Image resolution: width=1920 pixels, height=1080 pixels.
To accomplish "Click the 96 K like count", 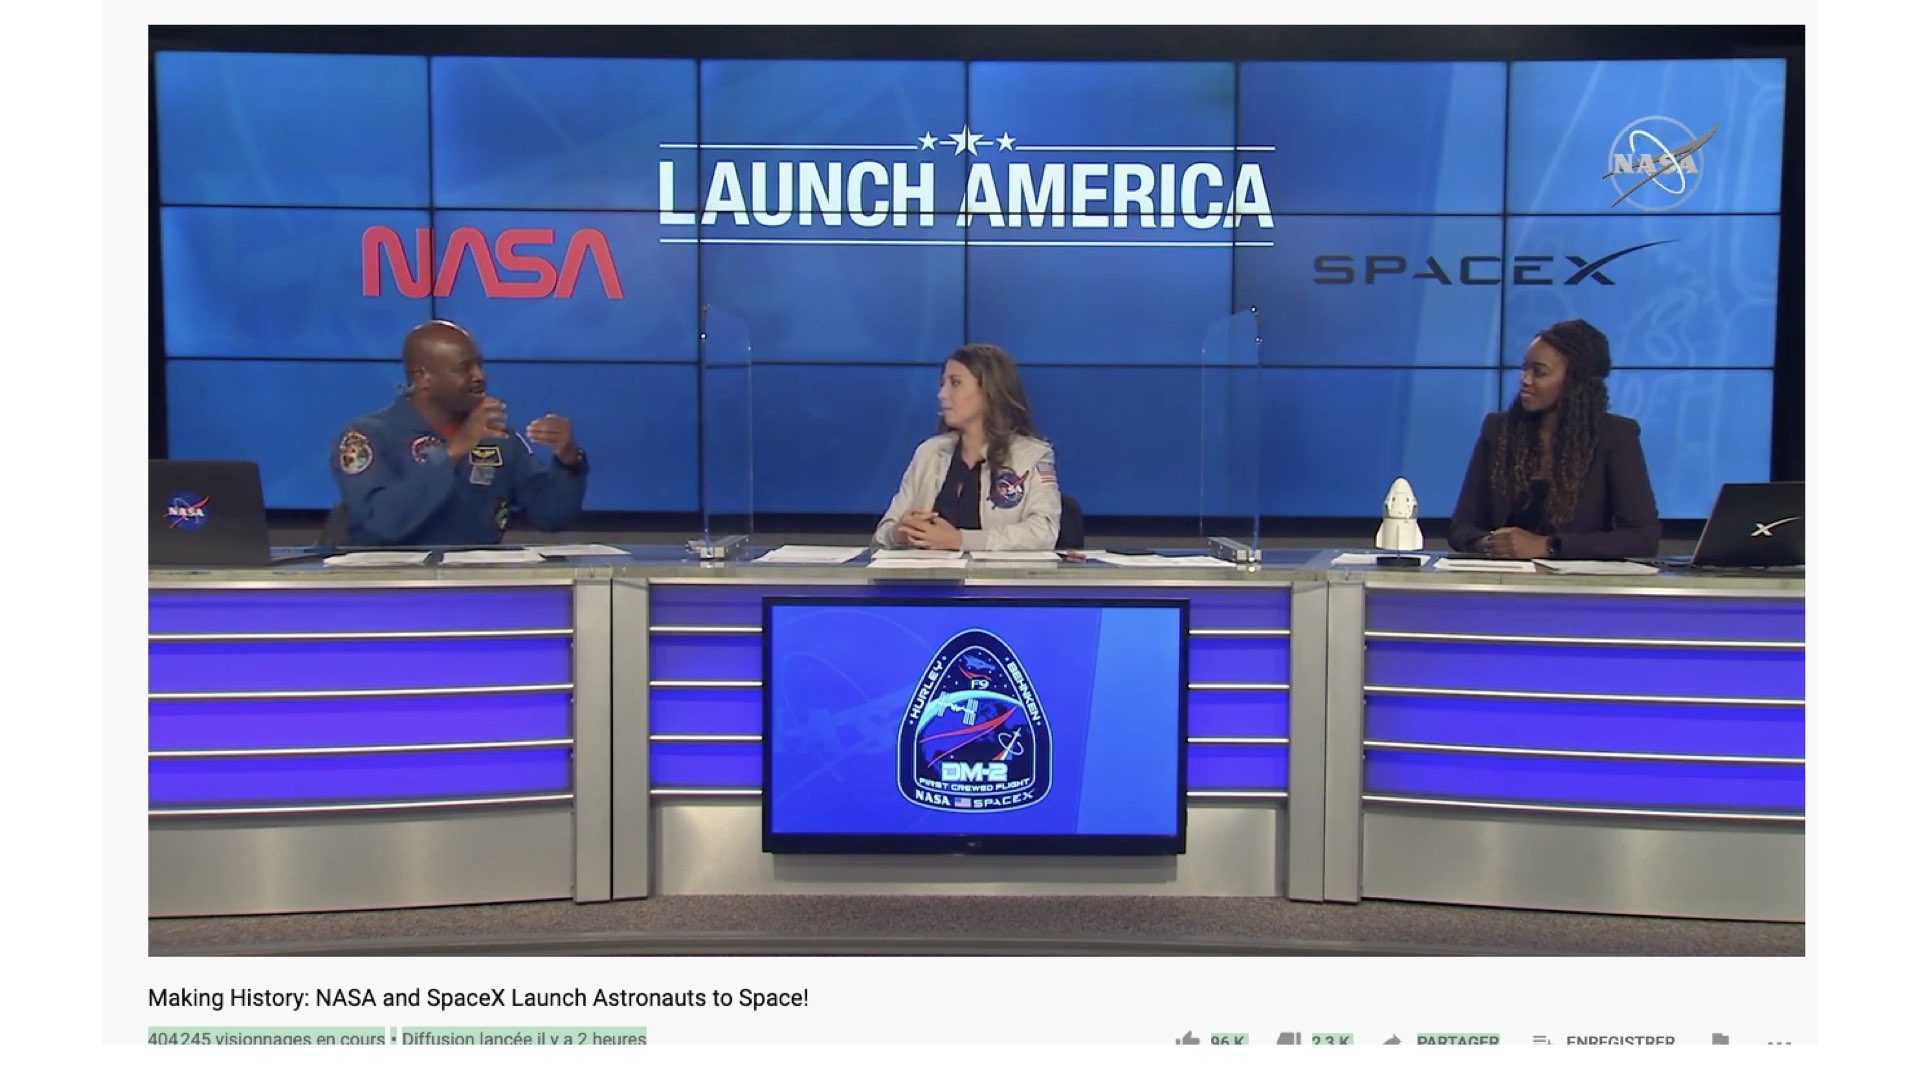I will tap(1228, 1040).
